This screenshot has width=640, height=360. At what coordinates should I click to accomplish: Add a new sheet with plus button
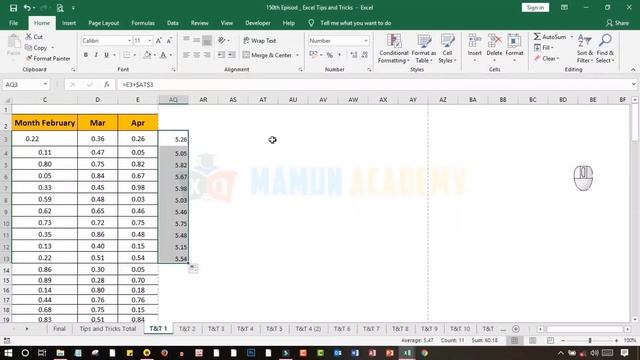(516, 329)
